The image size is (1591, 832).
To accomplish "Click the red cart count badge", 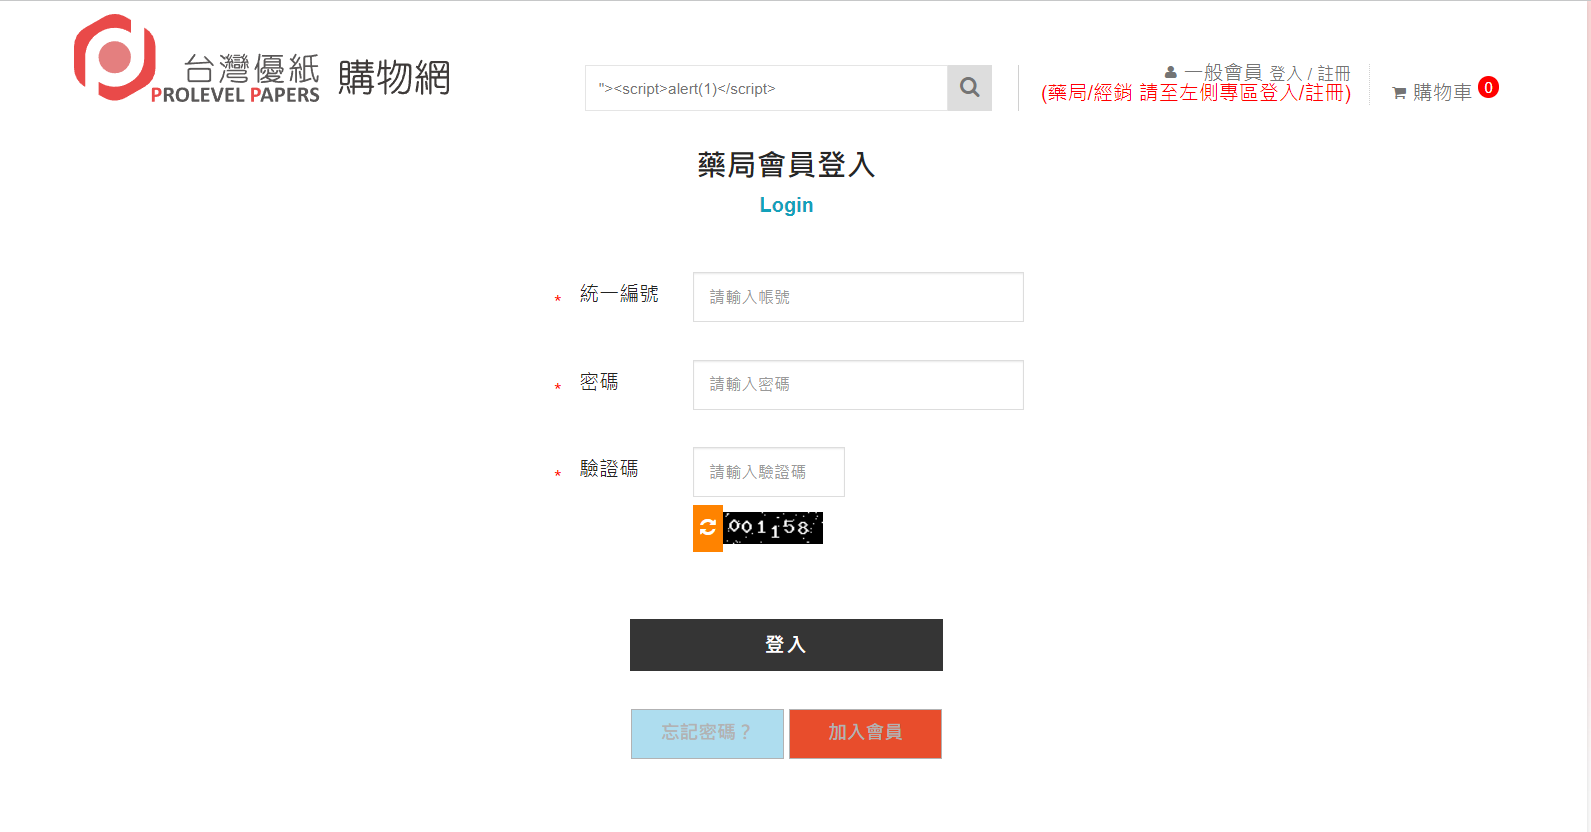I will tap(1488, 87).
